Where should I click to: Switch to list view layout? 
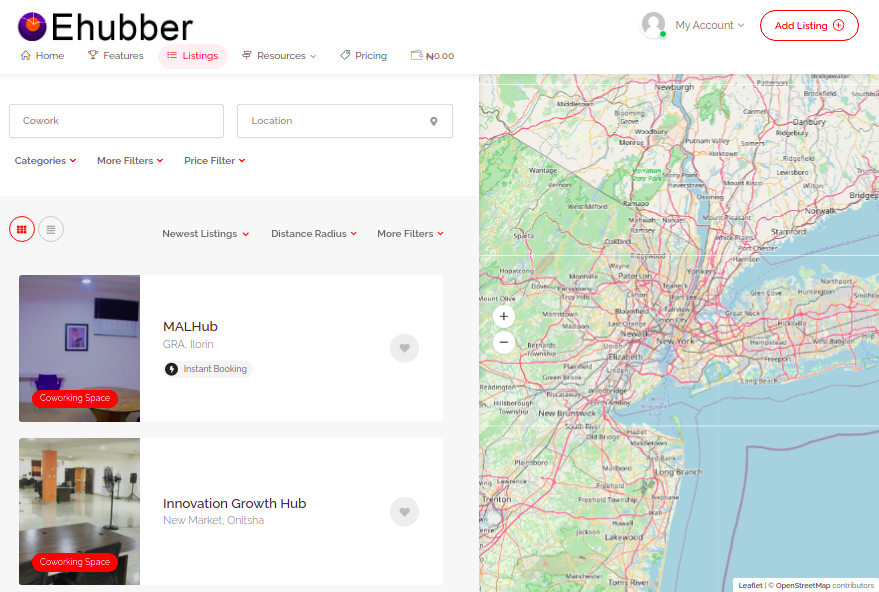(x=50, y=229)
